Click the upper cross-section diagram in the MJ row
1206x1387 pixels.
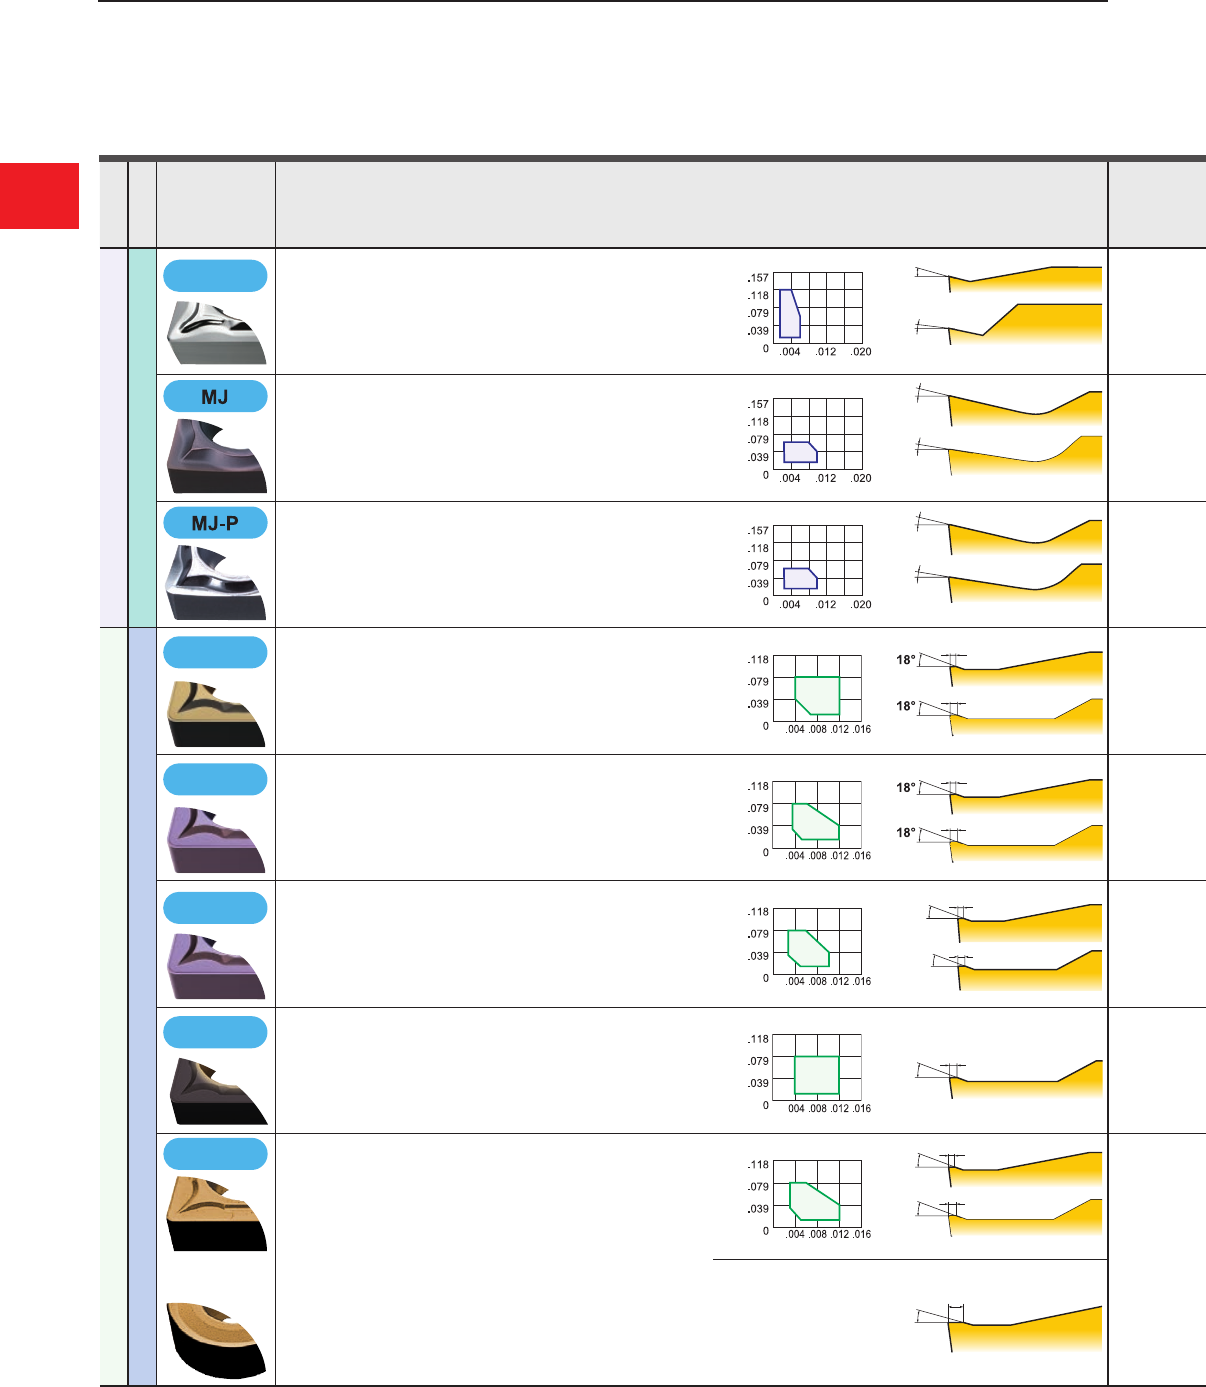coord(1010,405)
